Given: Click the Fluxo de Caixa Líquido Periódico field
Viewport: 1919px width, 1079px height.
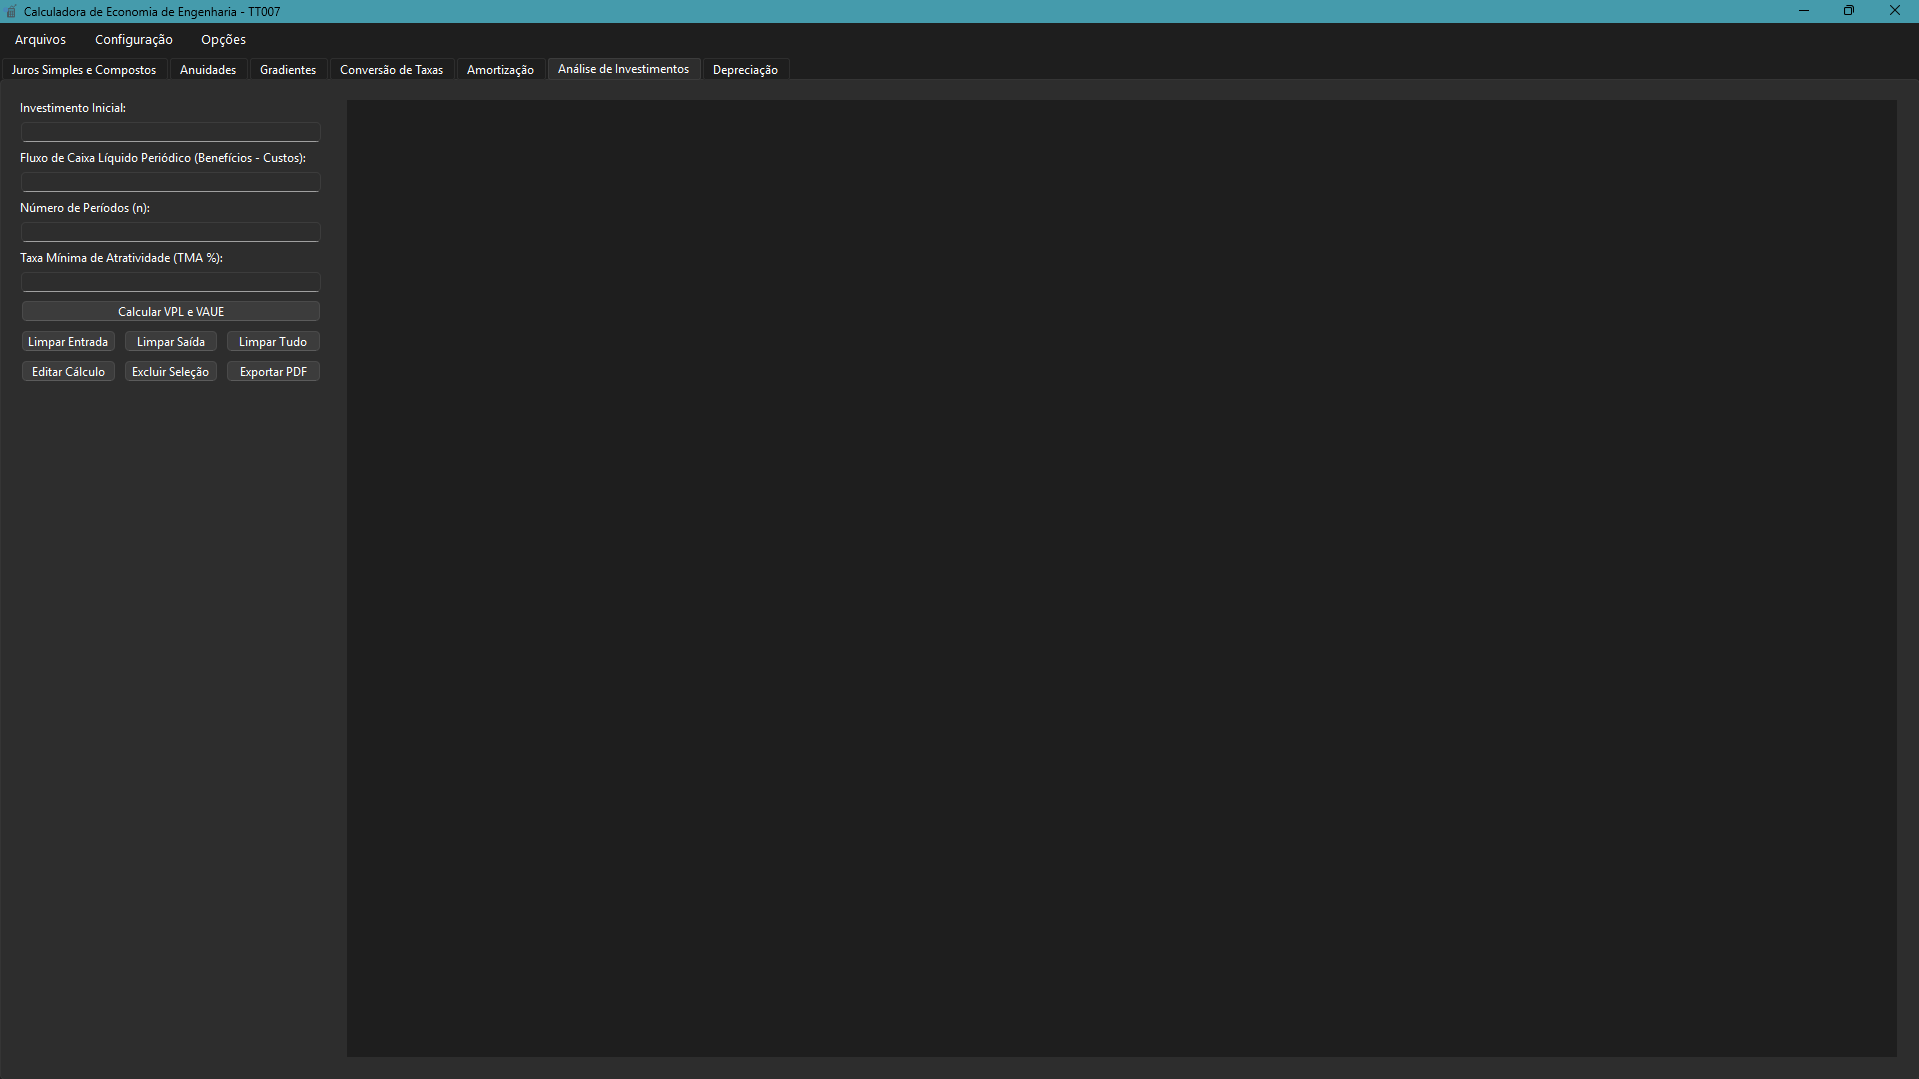Looking at the screenshot, I should coord(171,182).
